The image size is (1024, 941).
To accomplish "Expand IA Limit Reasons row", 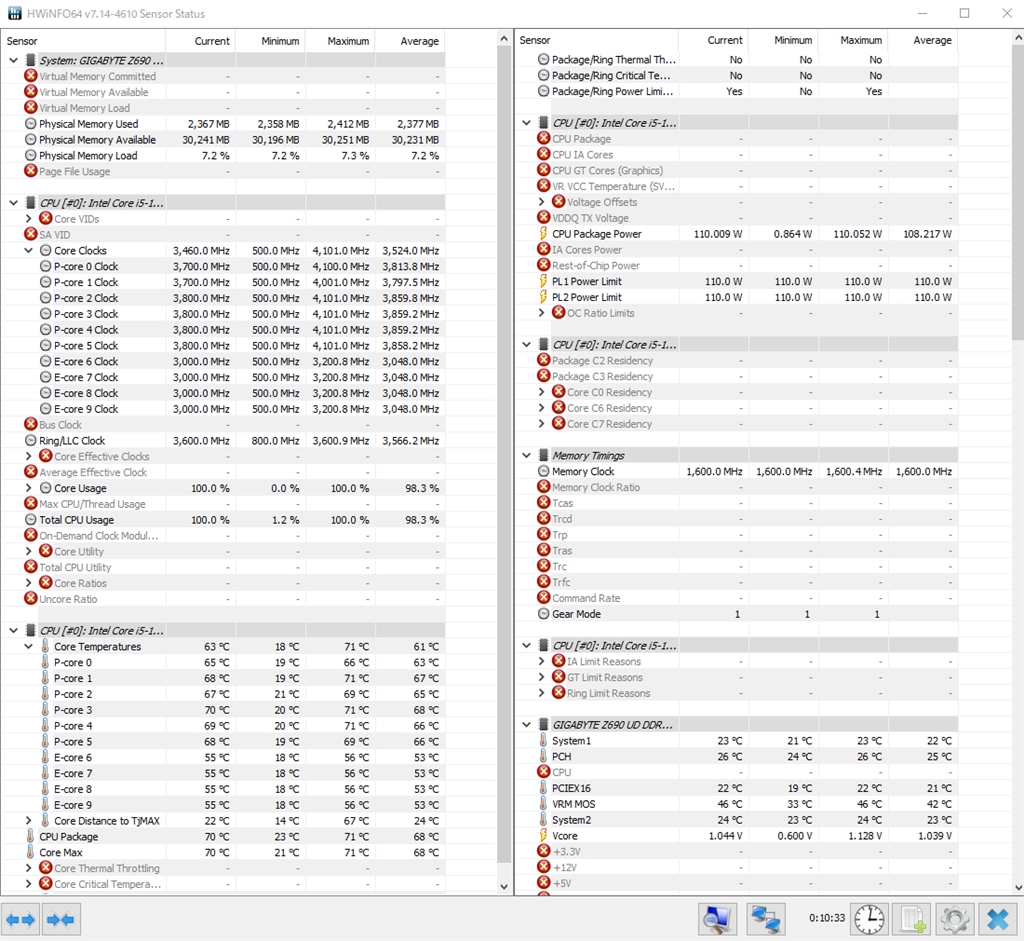I will (541, 662).
